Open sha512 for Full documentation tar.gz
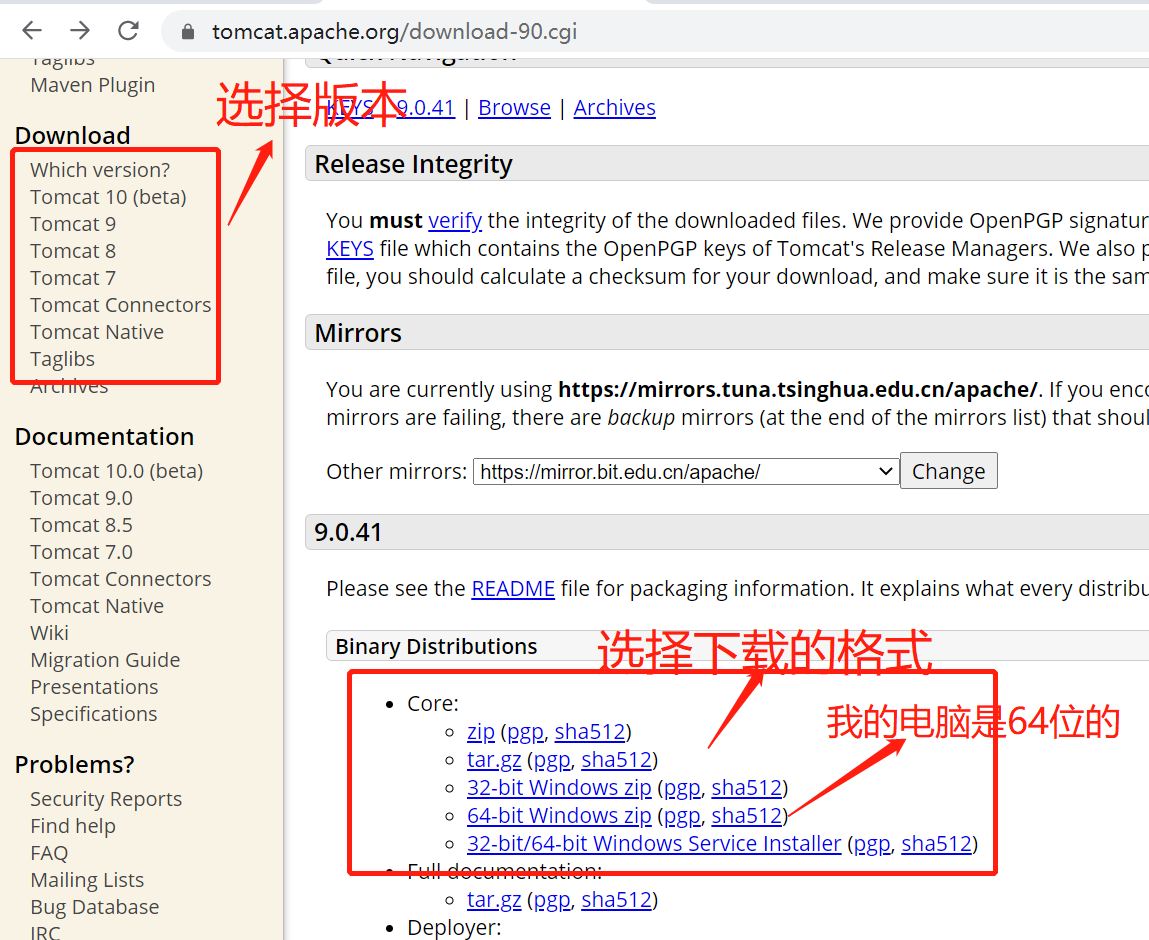The image size is (1149, 940). click(616, 900)
